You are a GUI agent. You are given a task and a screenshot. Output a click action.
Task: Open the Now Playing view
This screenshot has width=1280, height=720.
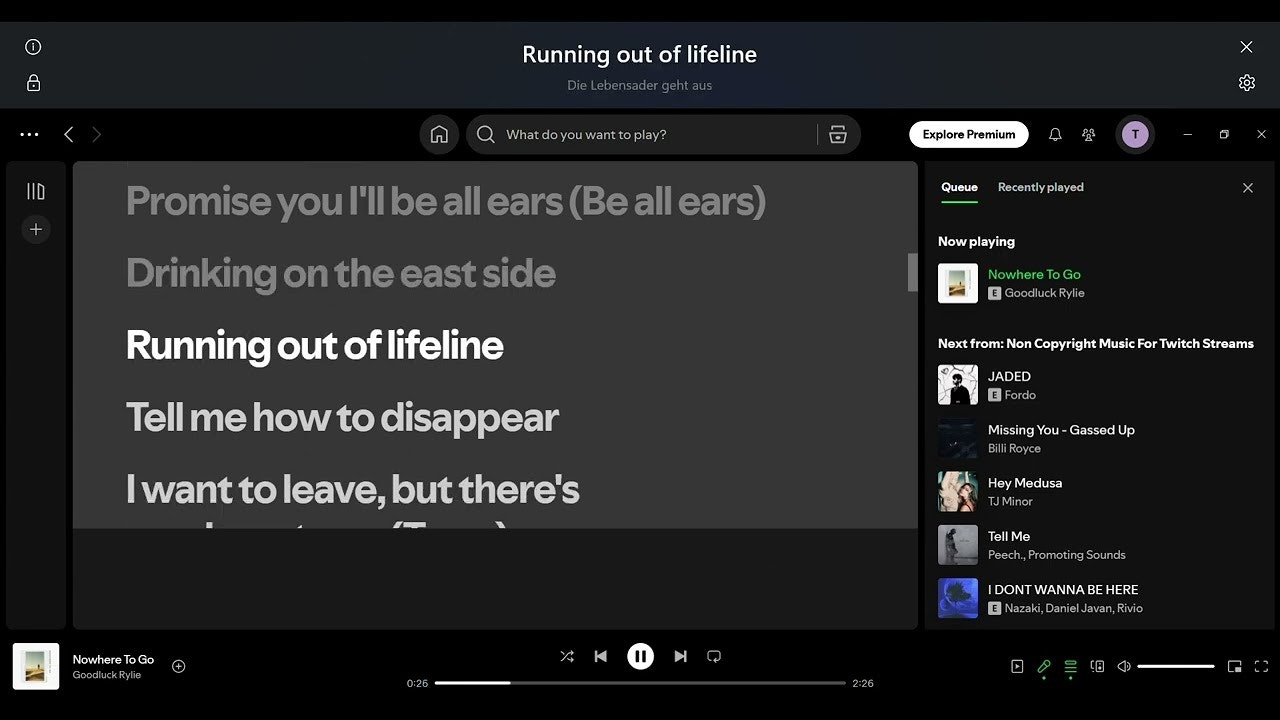coord(1017,666)
